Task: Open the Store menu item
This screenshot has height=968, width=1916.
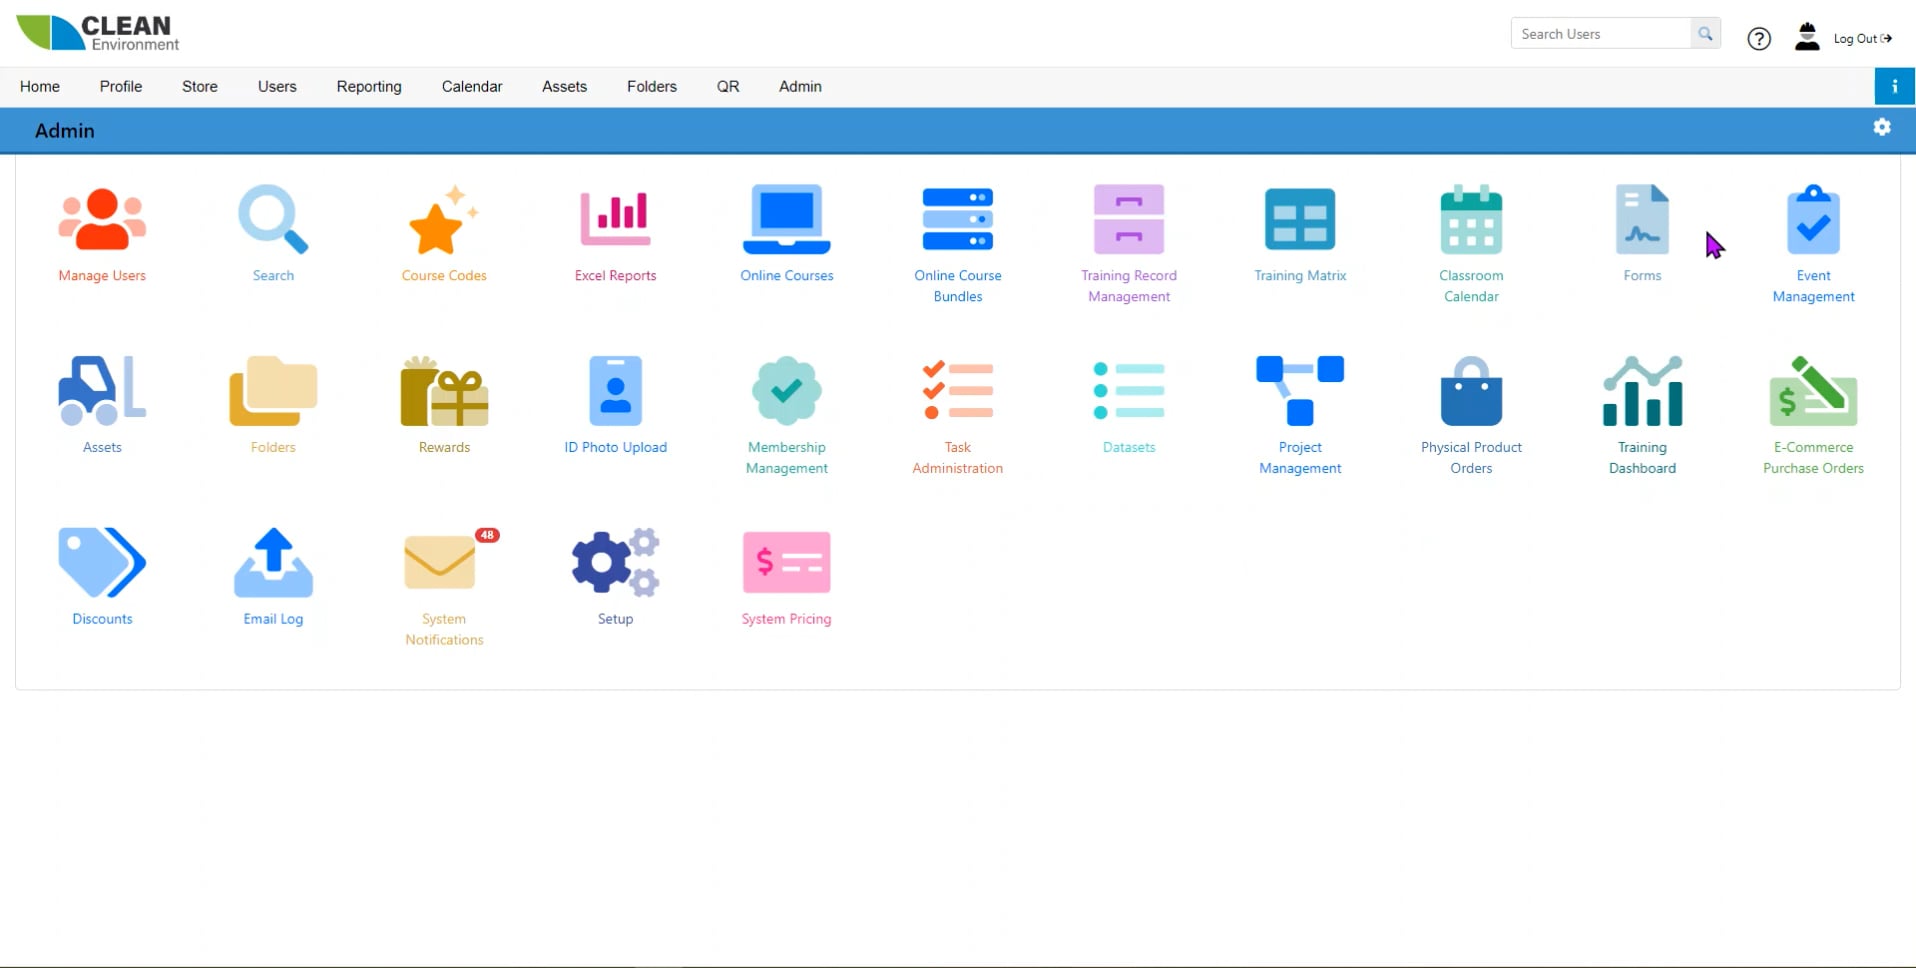Action: pyautogui.click(x=200, y=86)
